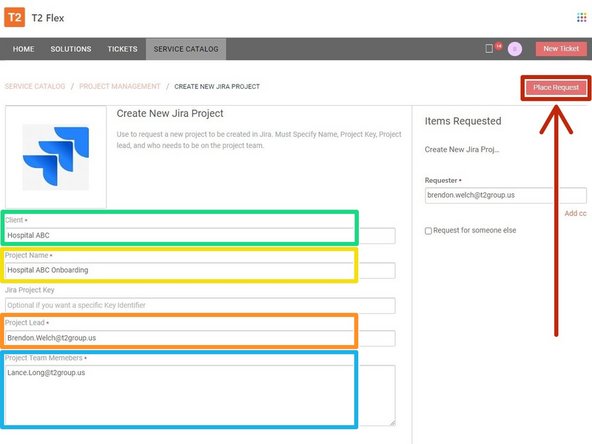Image resolution: width=592 pixels, height=444 pixels.
Task: Focus the Jira Project Key field
Action: pyautogui.click(x=200, y=305)
